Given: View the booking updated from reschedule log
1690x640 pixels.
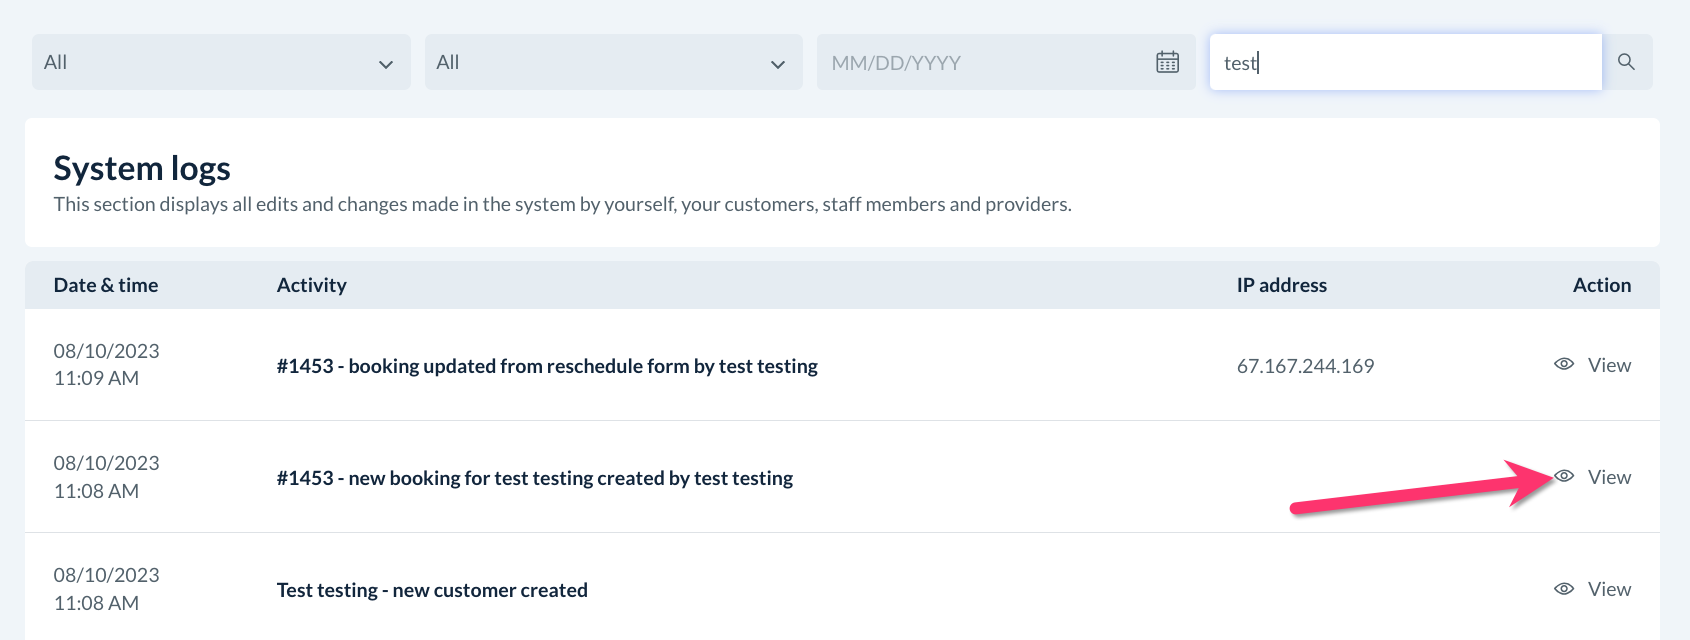Looking at the screenshot, I should 1609,365.
